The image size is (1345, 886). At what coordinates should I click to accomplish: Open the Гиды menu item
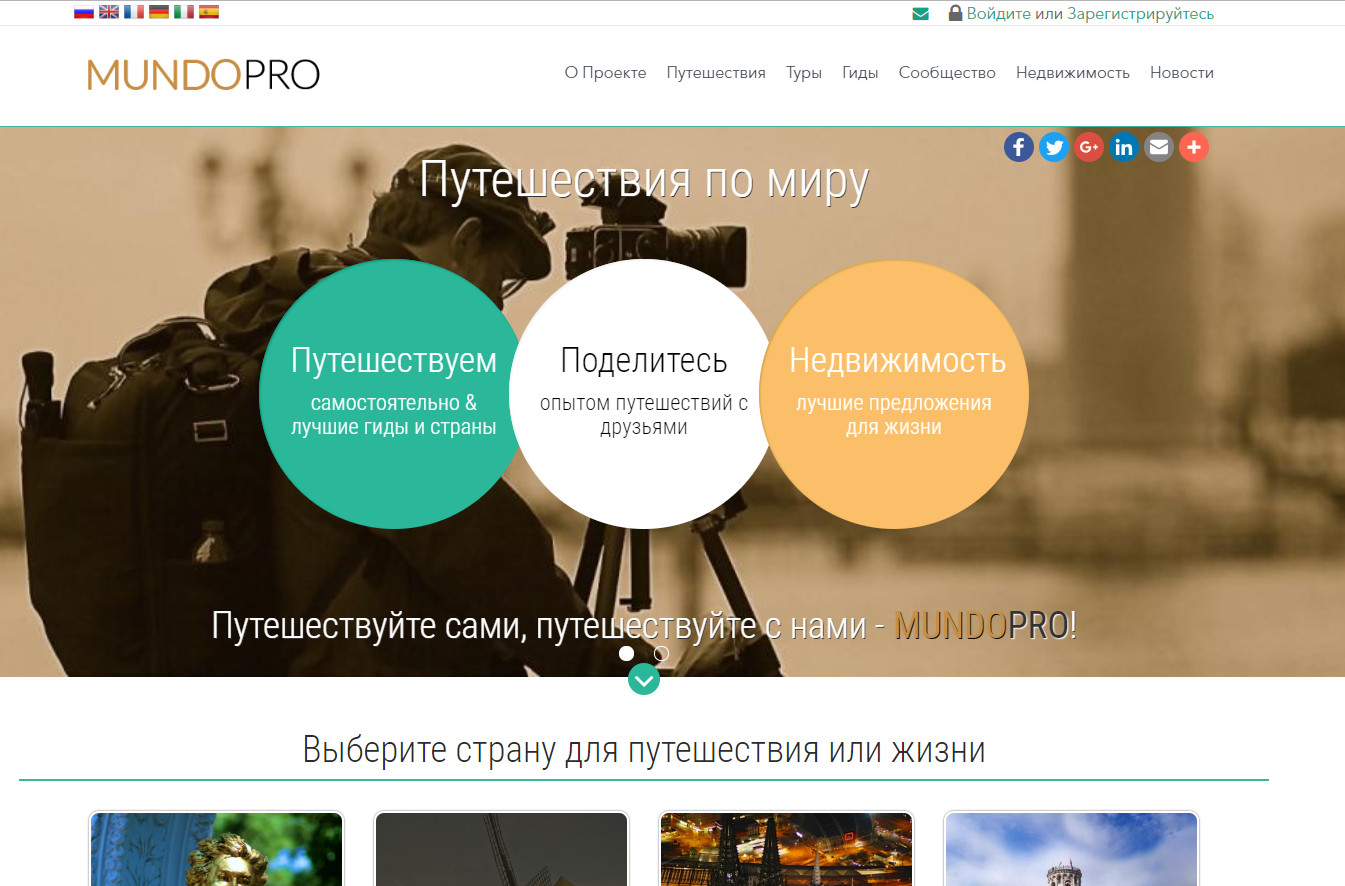[x=860, y=72]
